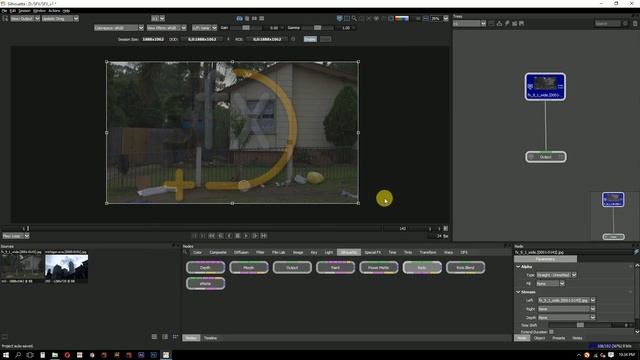Click the shield overlay icon in viewer toolbar
Viewport: 640px width, 360px height.
tap(339, 18)
